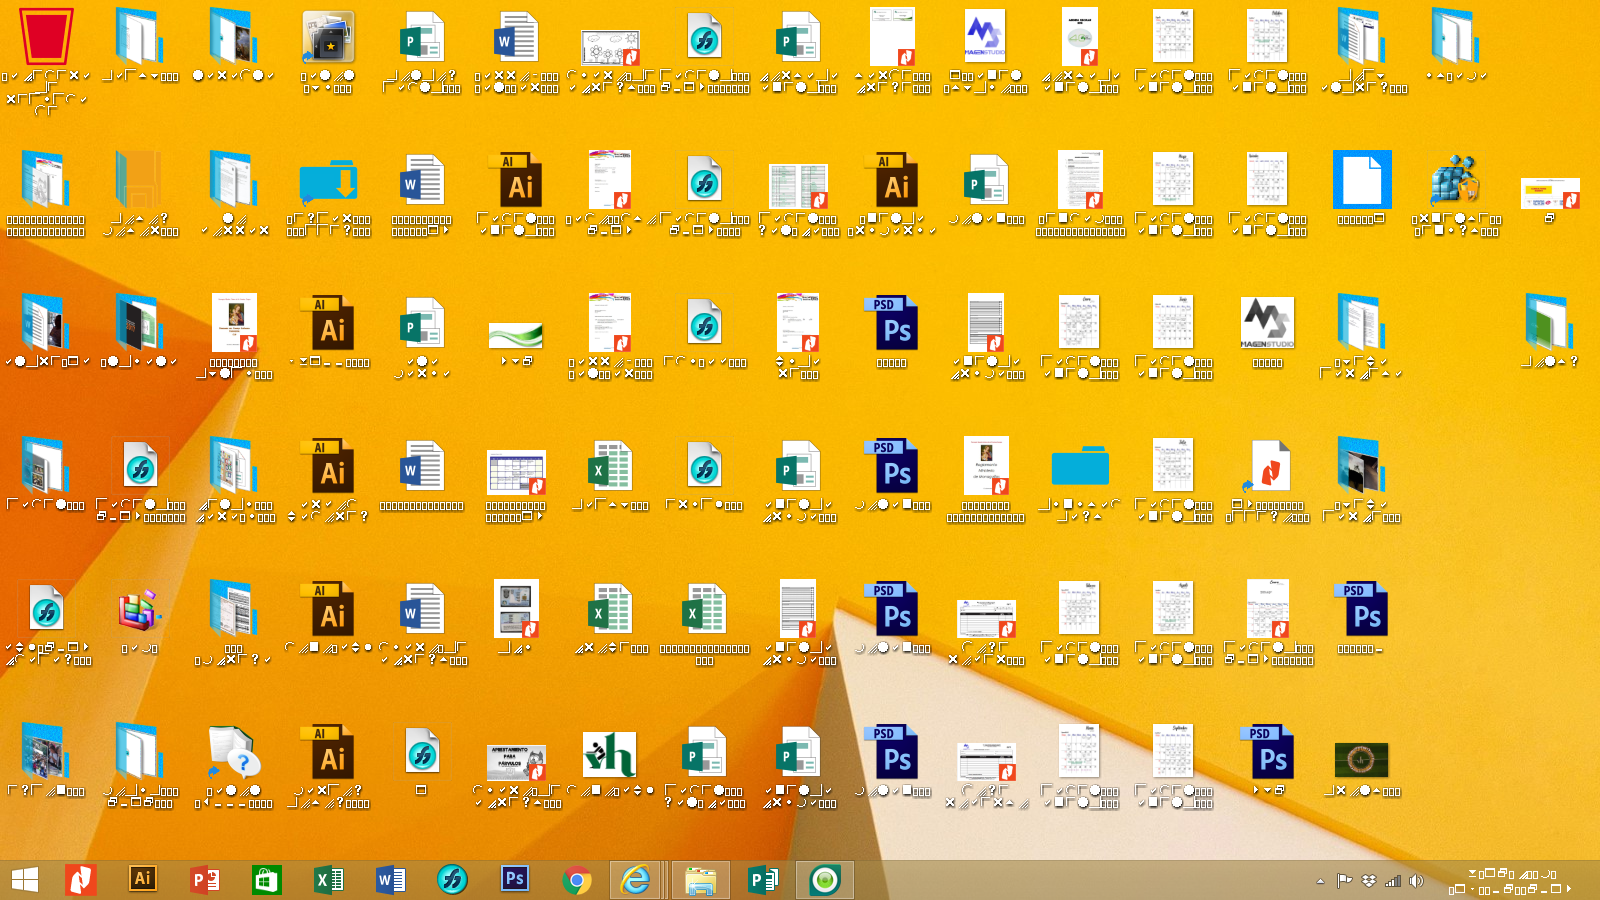Launch Google Chrome from the taskbar
This screenshot has width=1600, height=900.
pyautogui.click(x=577, y=880)
